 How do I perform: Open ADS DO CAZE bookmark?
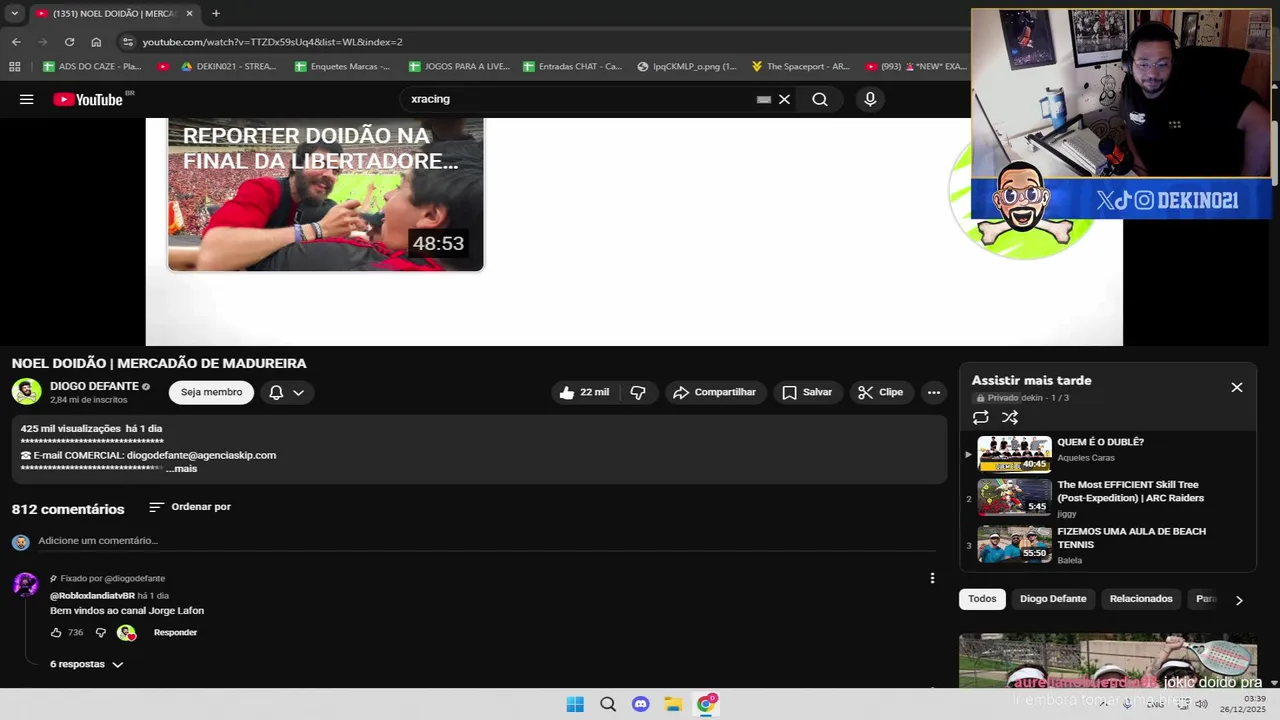pyautogui.click(x=92, y=66)
